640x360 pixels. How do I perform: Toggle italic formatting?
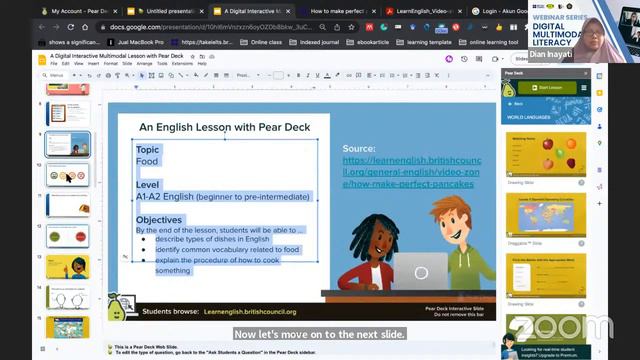coord(308,76)
